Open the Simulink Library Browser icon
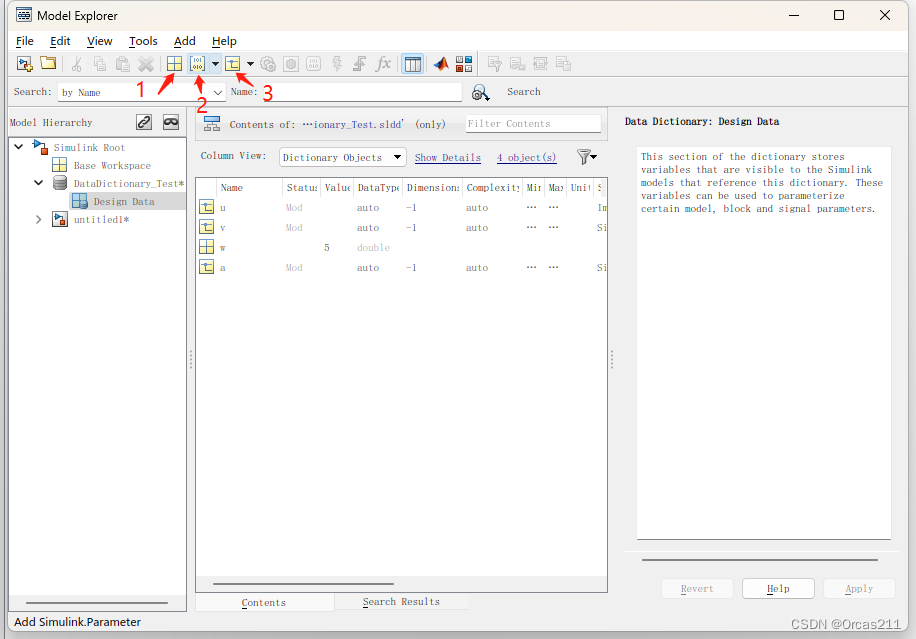The image size is (916, 639). click(x=464, y=64)
